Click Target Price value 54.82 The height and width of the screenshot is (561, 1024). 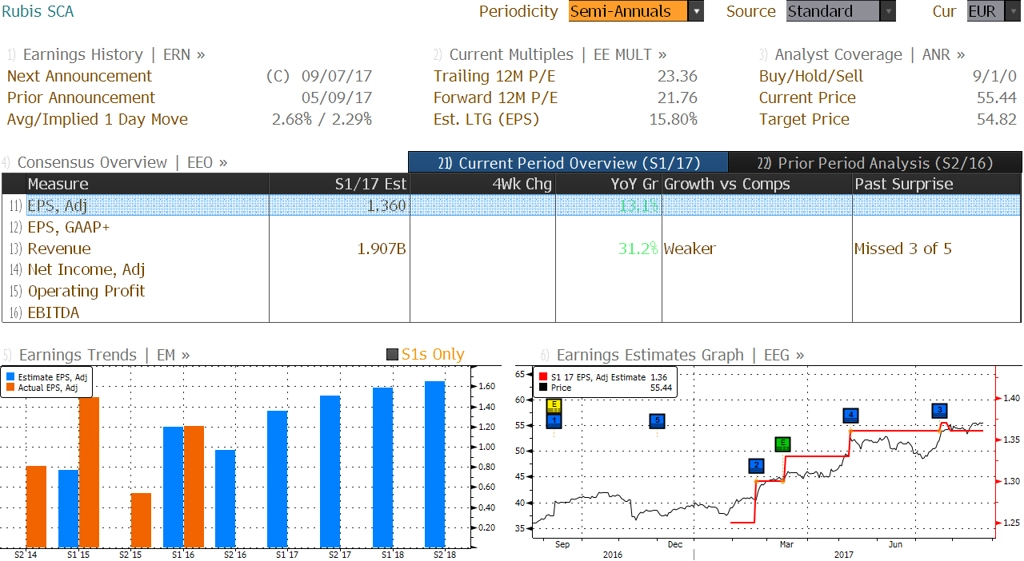click(x=997, y=119)
